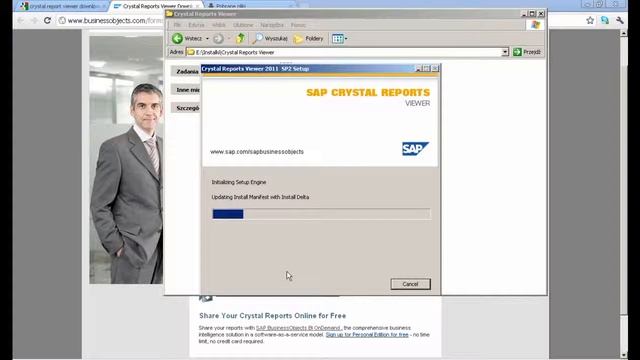
Task: Open the Explorer views dropdown button
Action: (x=340, y=39)
